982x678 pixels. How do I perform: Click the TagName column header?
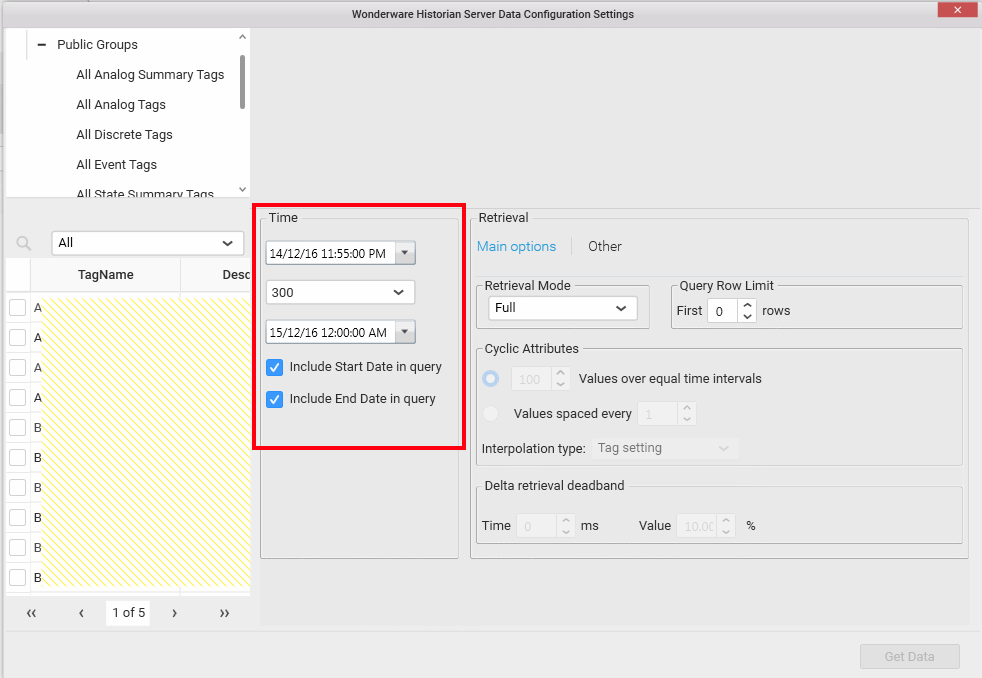[x=106, y=275]
